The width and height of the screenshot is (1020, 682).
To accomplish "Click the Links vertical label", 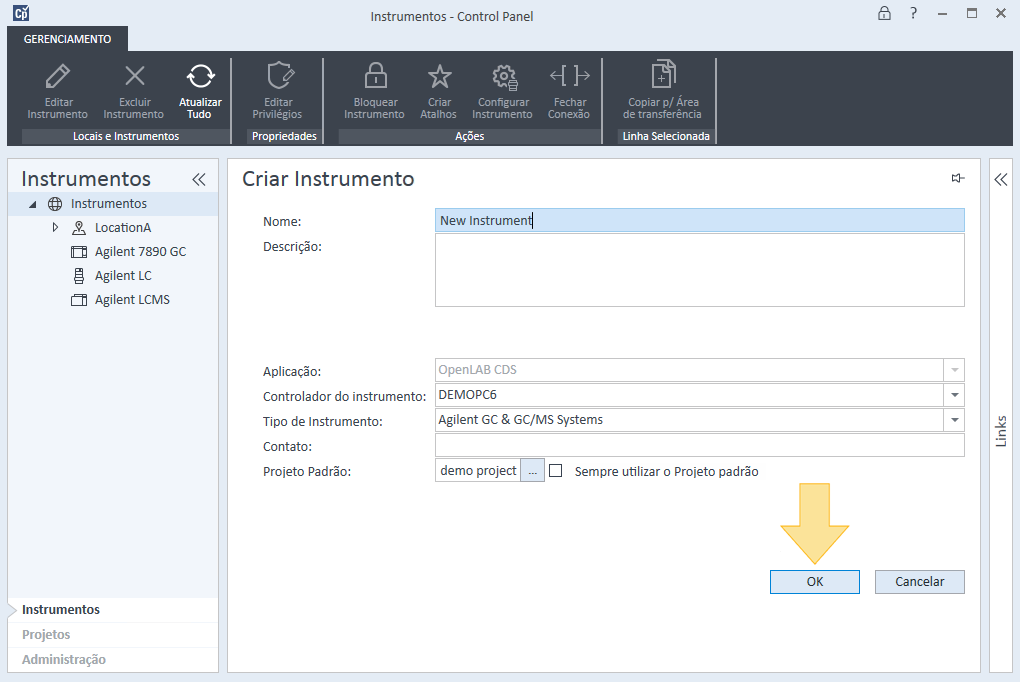I will (x=1001, y=431).
